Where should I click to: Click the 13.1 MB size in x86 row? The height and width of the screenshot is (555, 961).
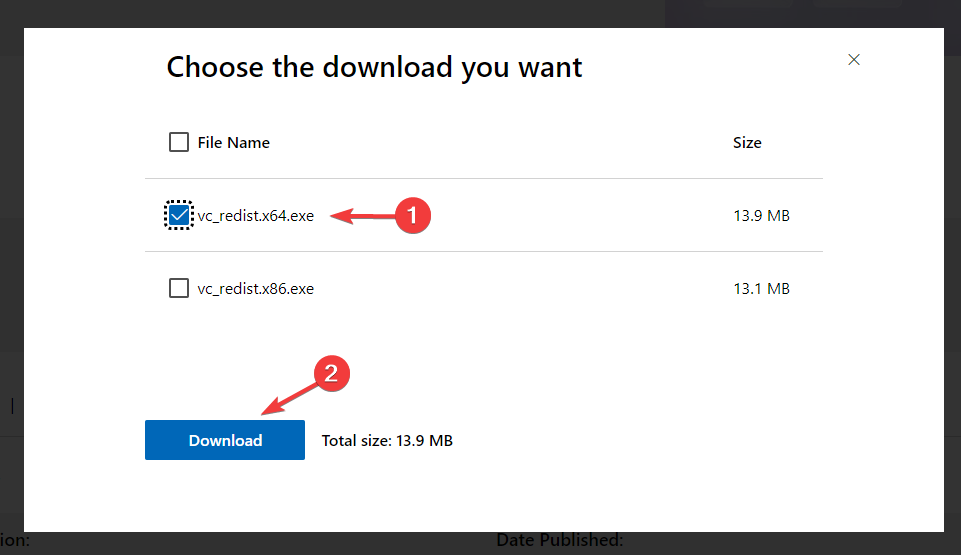coord(761,288)
